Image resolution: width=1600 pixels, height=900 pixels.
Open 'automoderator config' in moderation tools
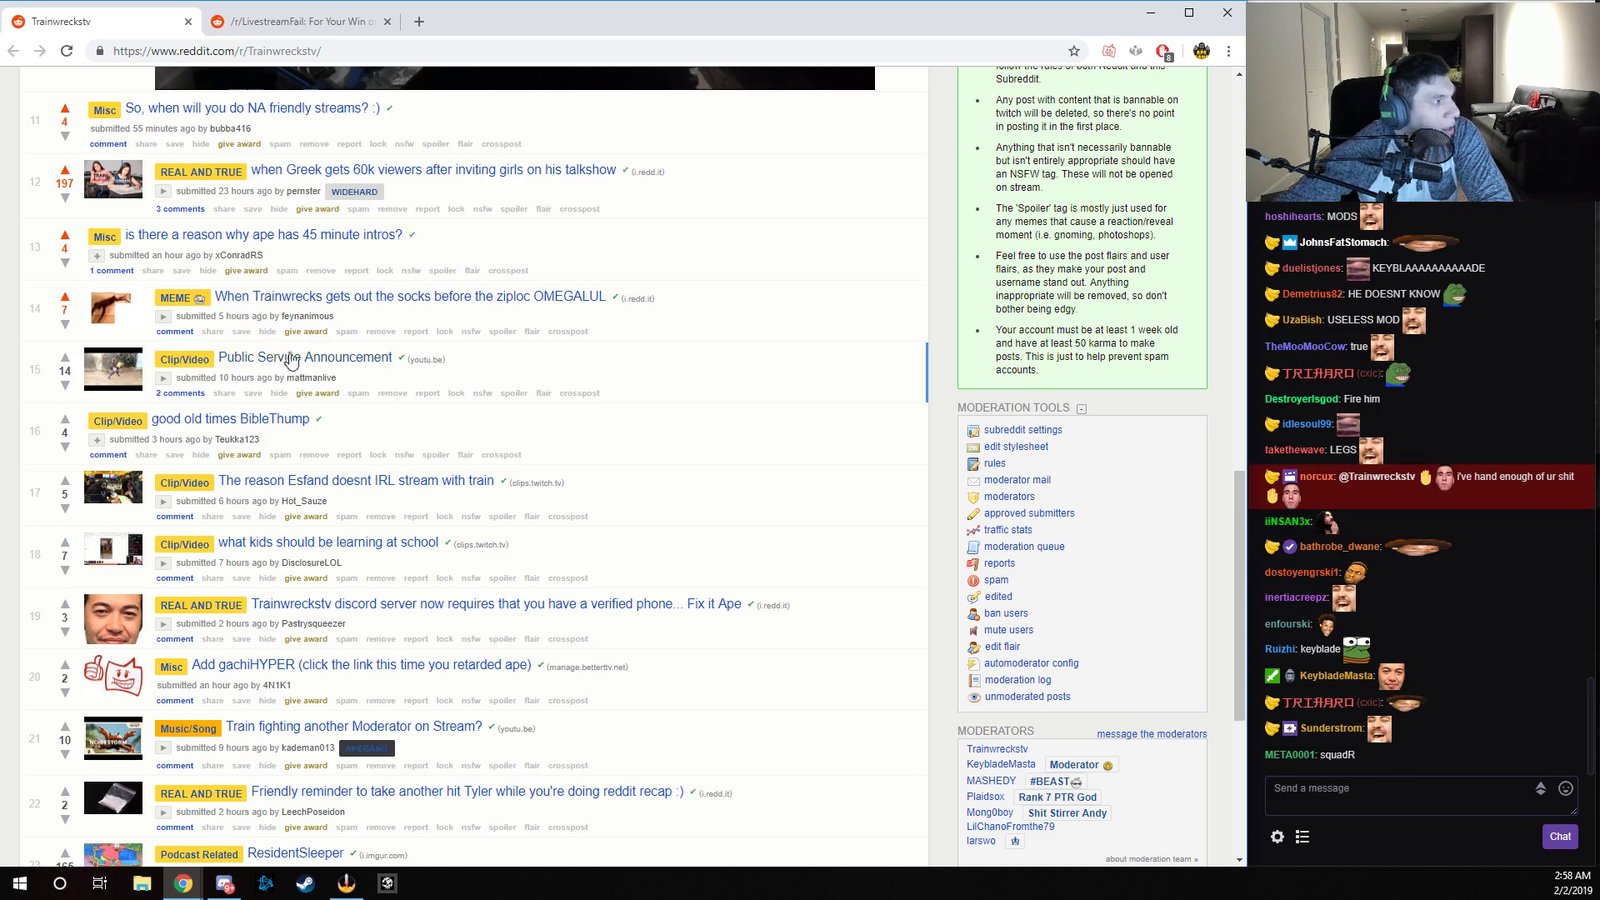coord(1031,664)
